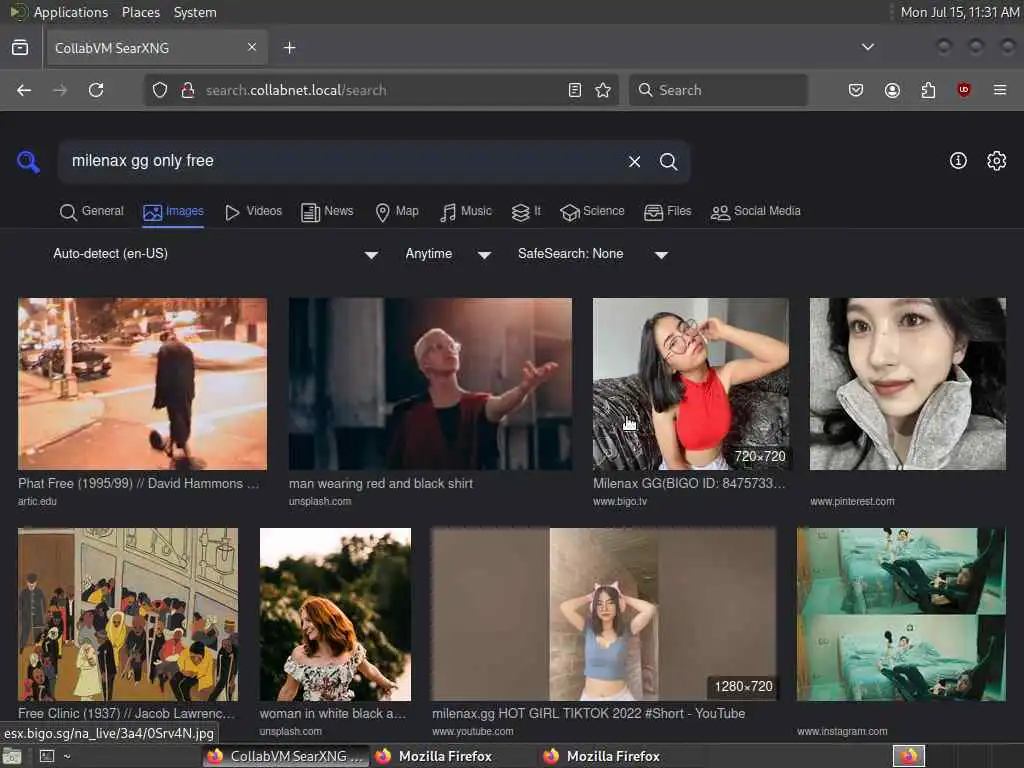Image resolution: width=1024 pixels, height=768 pixels.
Task: Close the CollabVM SearXNG tab
Action: tap(252, 47)
